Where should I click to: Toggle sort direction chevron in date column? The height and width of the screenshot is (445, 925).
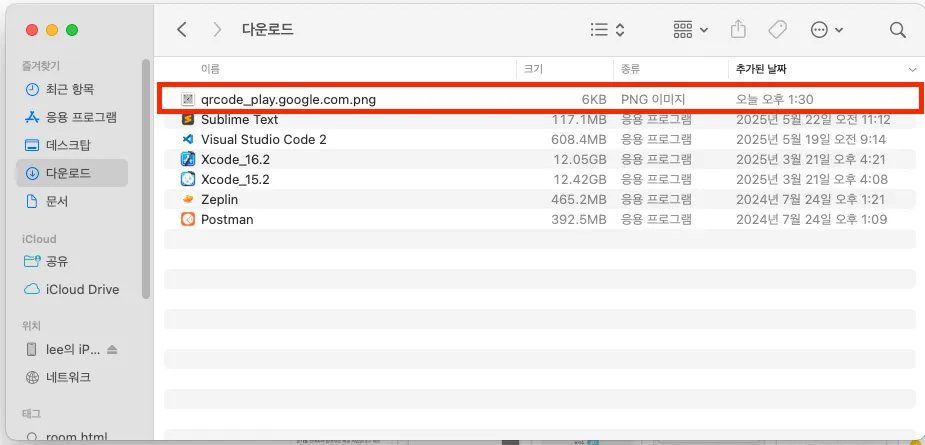[x=912, y=70]
